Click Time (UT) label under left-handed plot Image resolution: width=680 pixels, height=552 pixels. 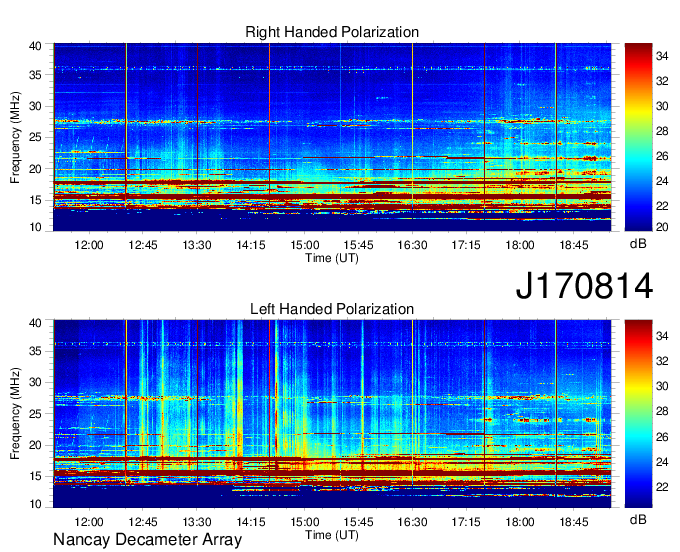coord(332,535)
